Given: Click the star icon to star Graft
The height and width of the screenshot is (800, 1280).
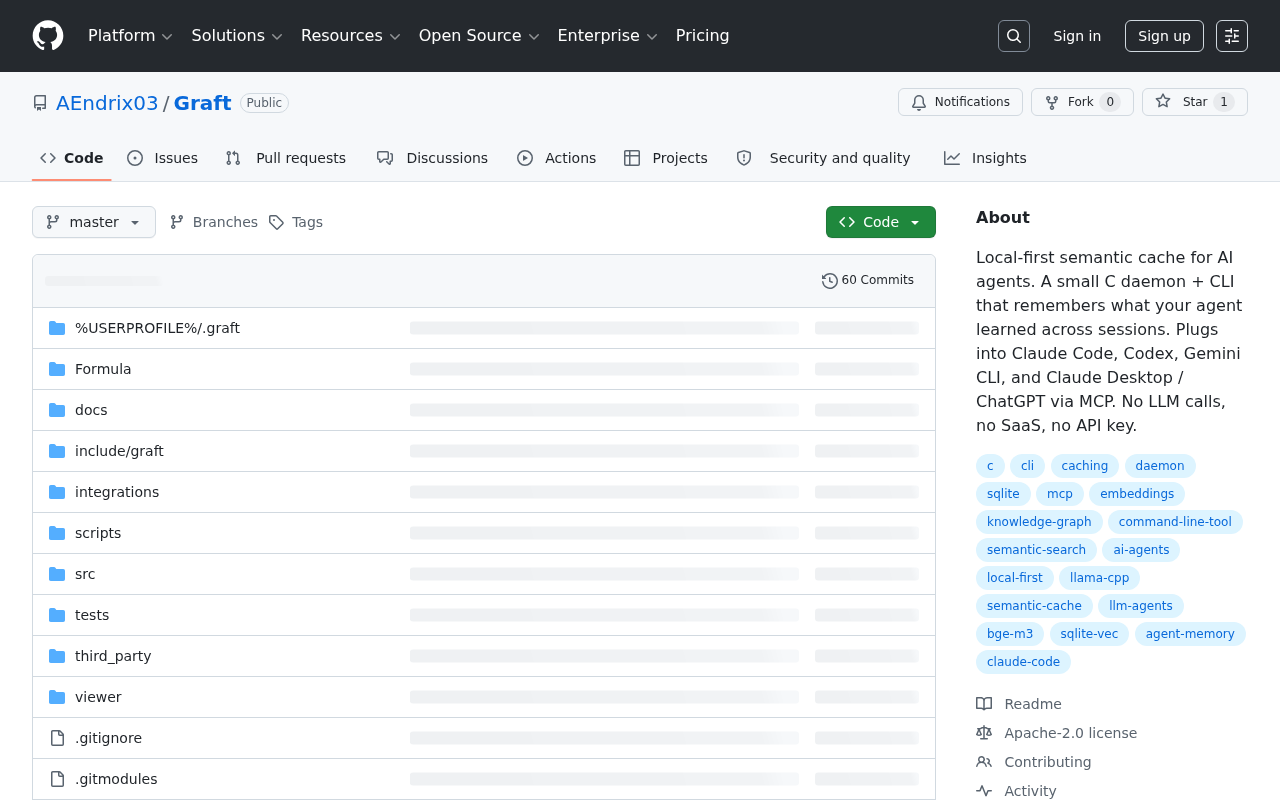Looking at the screenshot, I should (1163, 102).
